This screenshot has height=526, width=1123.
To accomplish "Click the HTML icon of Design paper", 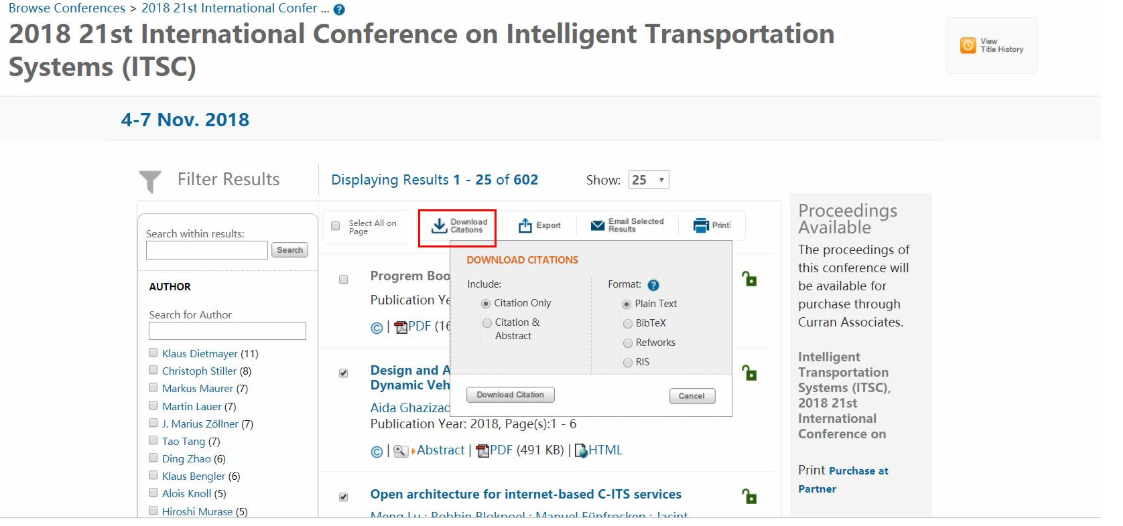I will 582,451.
